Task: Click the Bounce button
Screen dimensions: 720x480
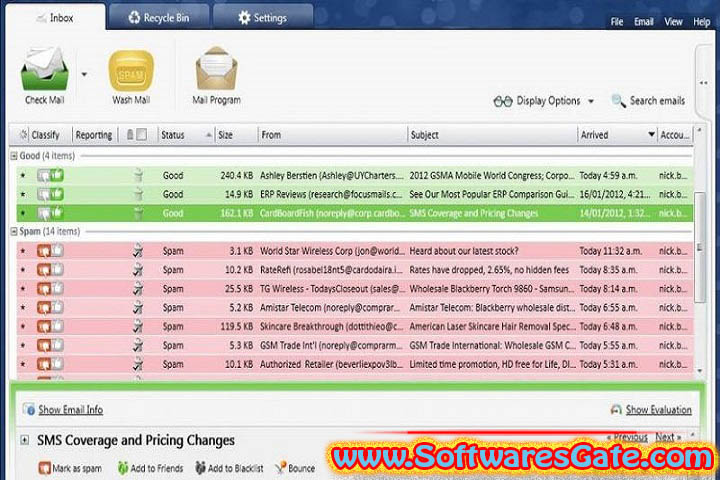Action: pos(295,468)
